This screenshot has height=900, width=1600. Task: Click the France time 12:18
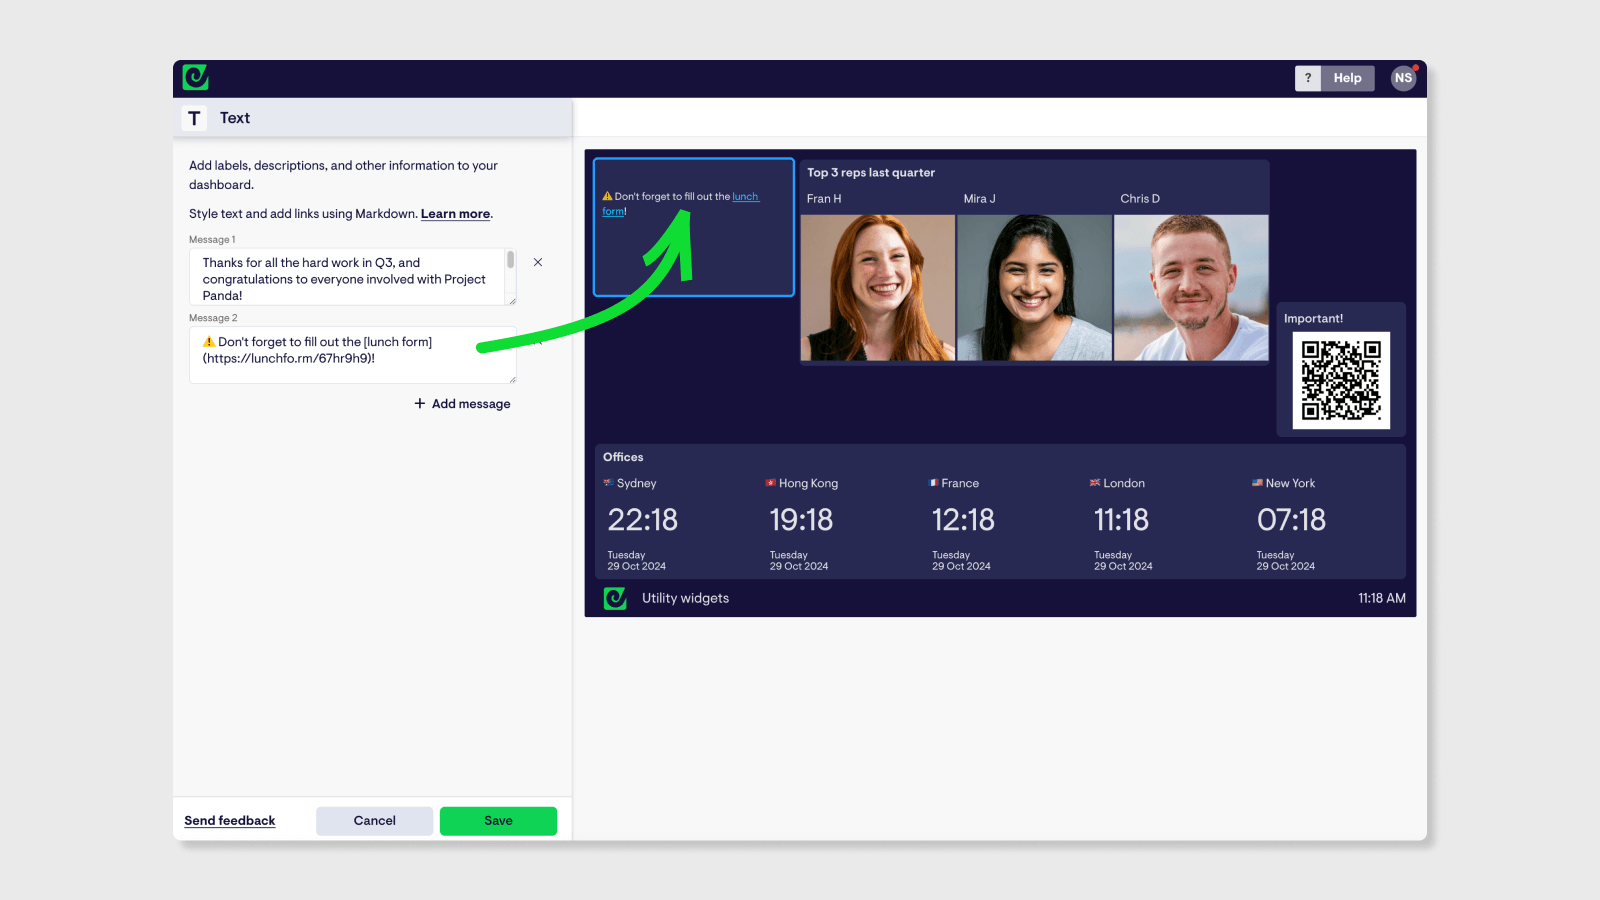963,520
